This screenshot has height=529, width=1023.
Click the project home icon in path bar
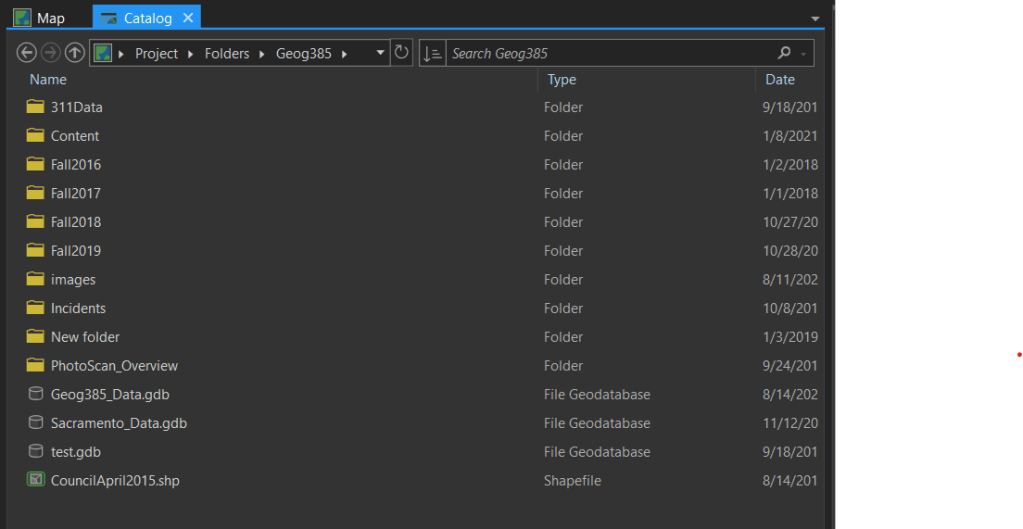pos(103,53)
